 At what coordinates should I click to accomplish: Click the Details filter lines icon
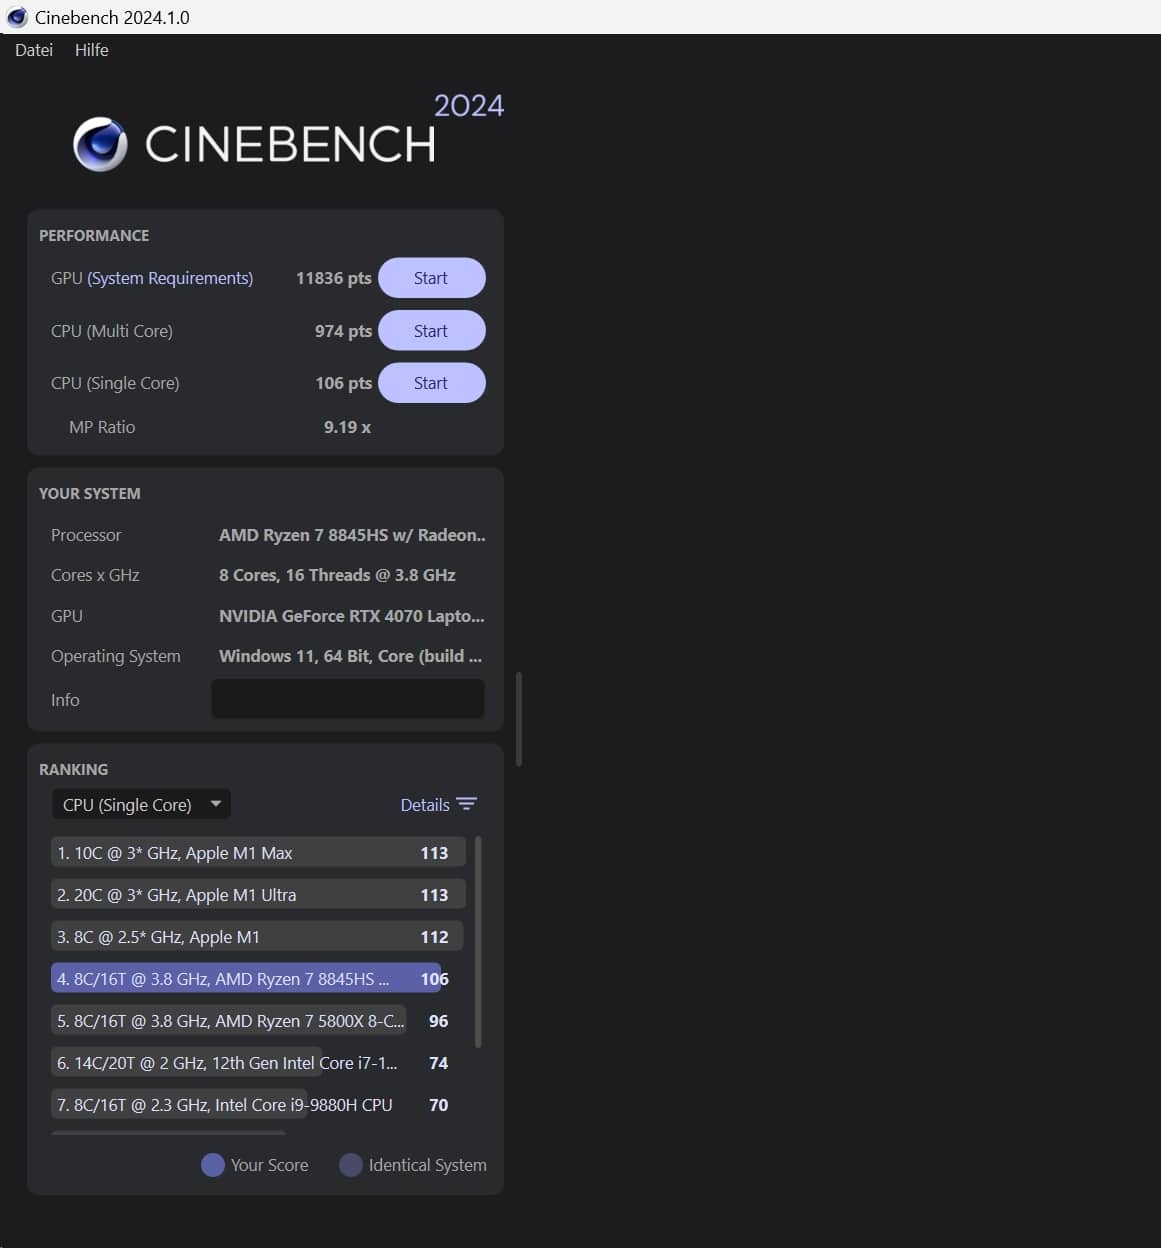(x=466, y=804)
